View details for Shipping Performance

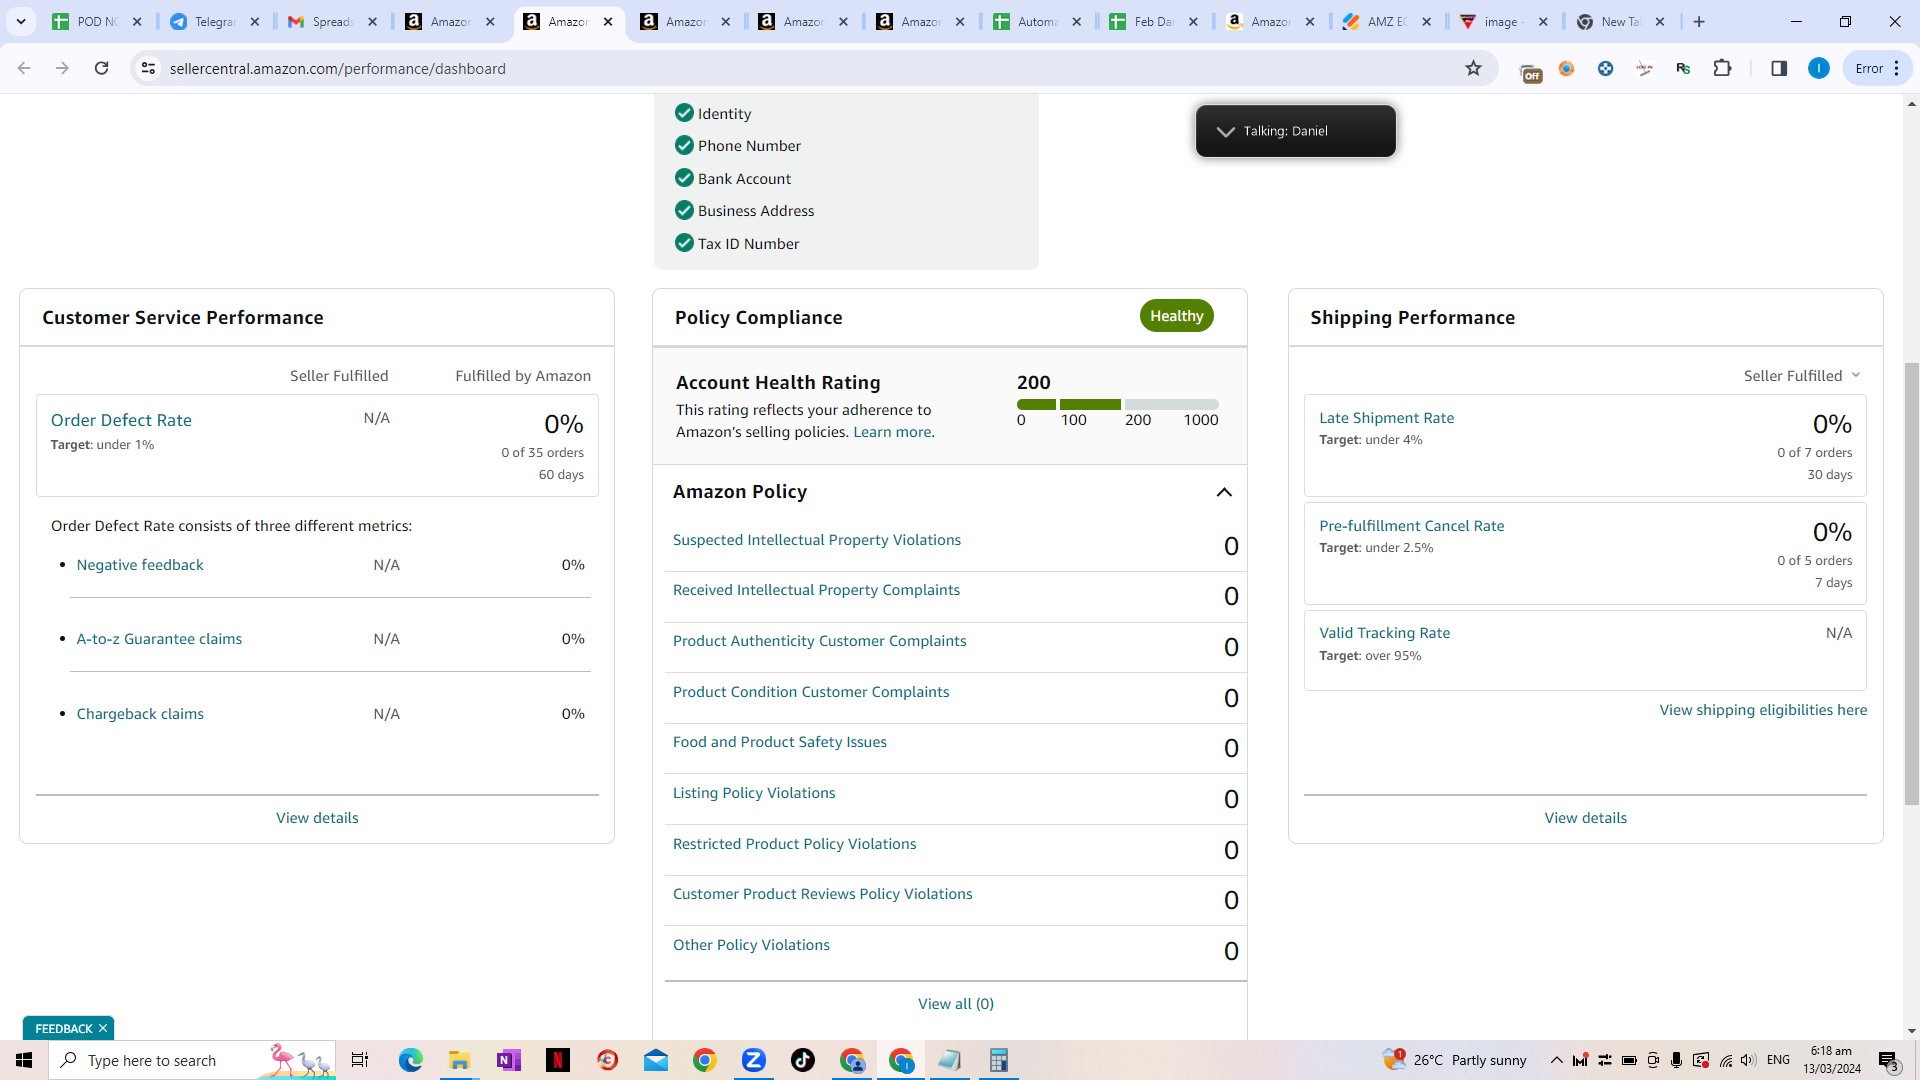[1585, 818]
